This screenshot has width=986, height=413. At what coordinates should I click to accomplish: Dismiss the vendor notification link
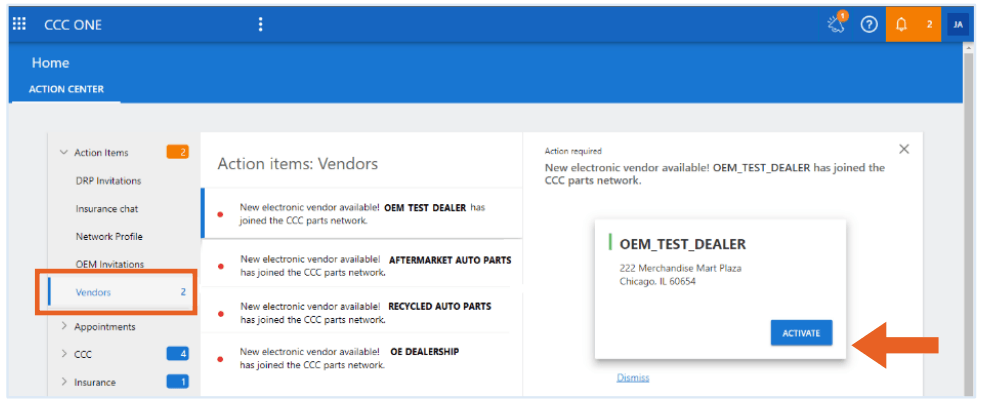tap(633, 378)
